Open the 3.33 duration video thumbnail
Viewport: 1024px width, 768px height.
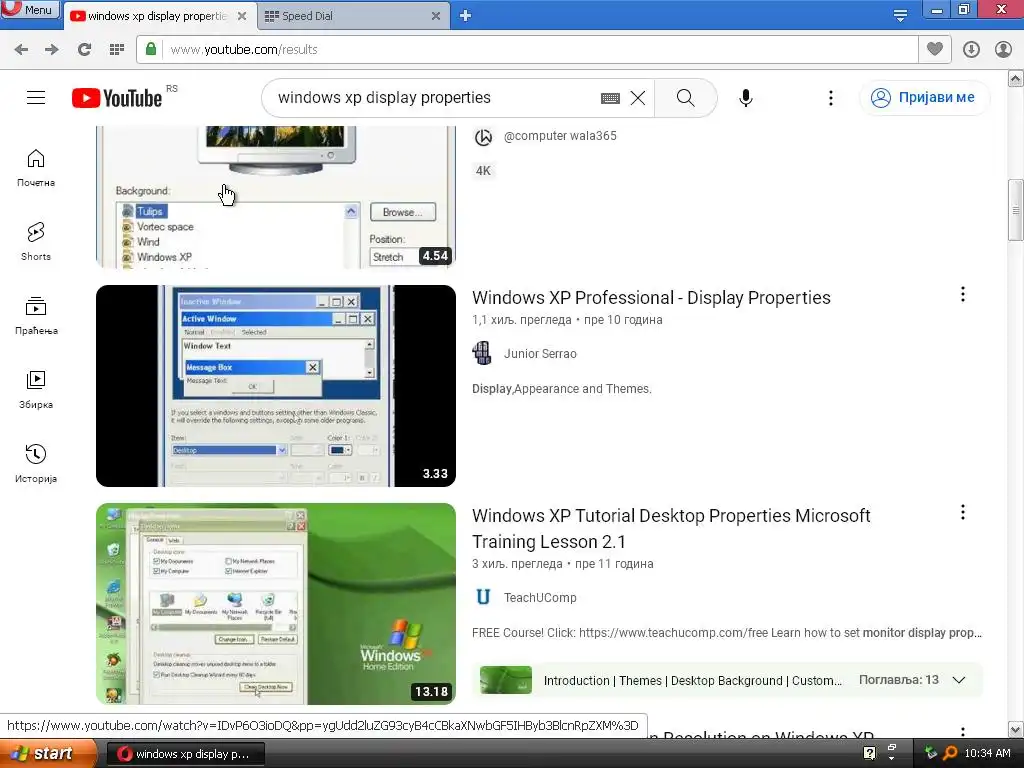coord(276,385)
